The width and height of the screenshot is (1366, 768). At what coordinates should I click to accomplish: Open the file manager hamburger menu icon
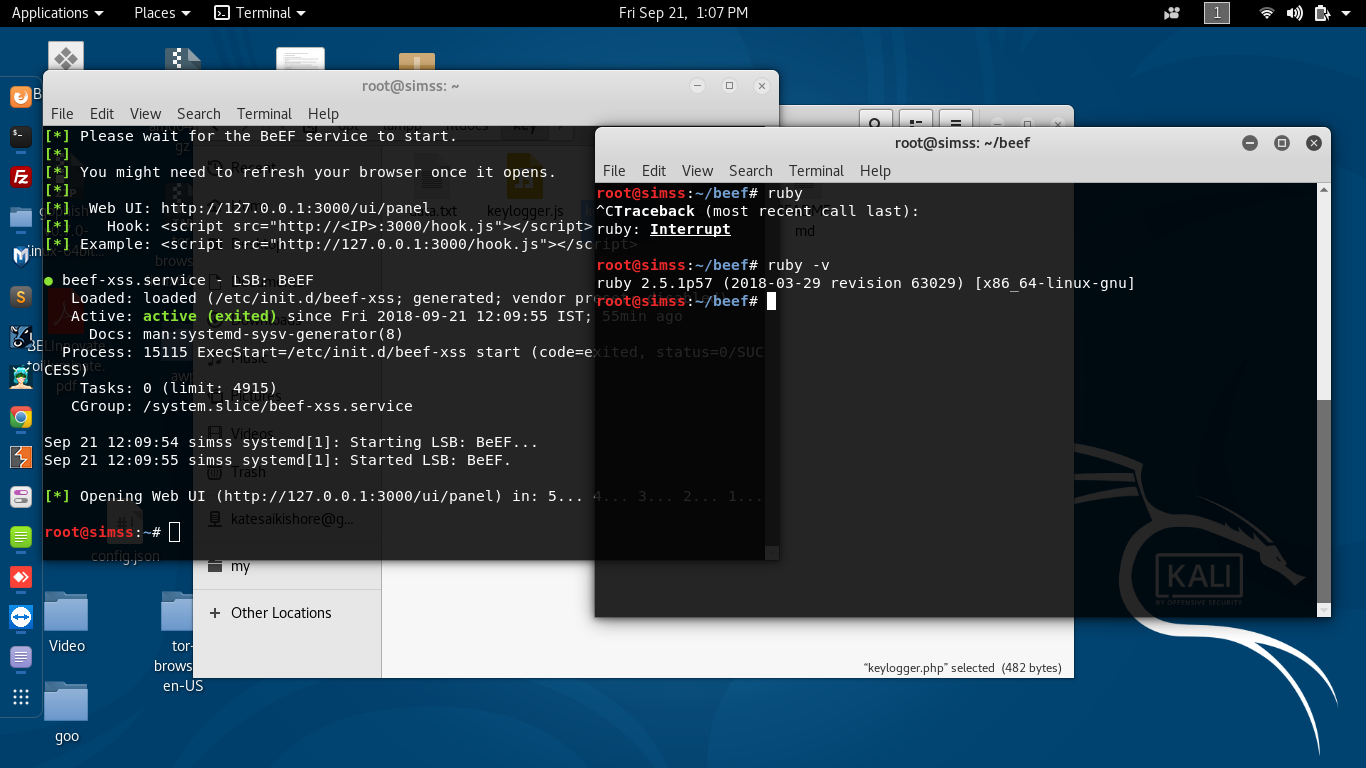956,122
